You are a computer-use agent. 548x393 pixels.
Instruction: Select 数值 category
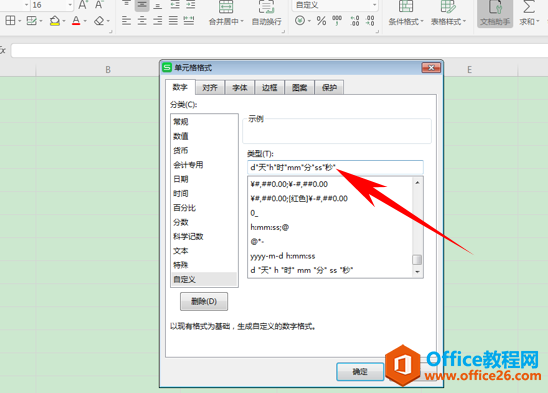(x=204, y=136)
